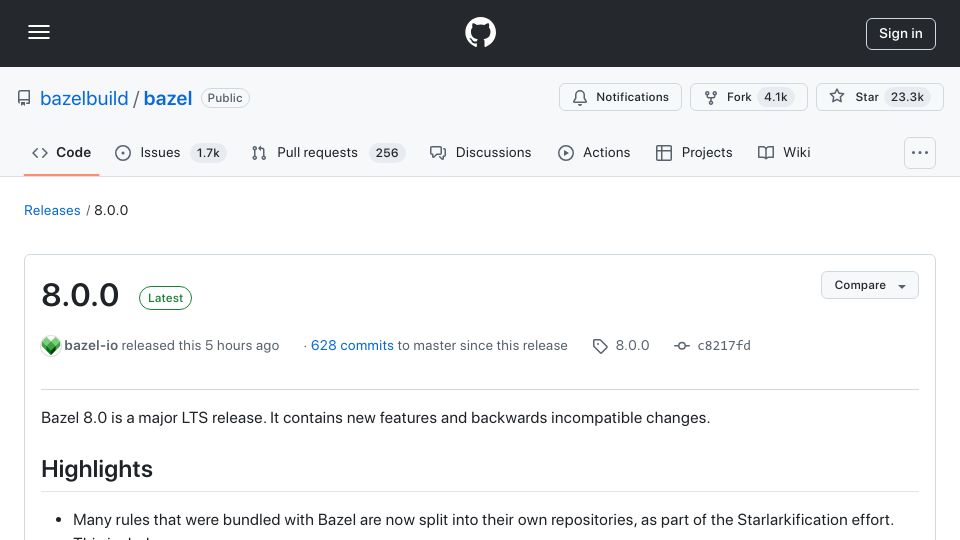The width and height of the screenshot is (960, 540).
Task: Click the open book Wiki icon
Action: point(766,153)
